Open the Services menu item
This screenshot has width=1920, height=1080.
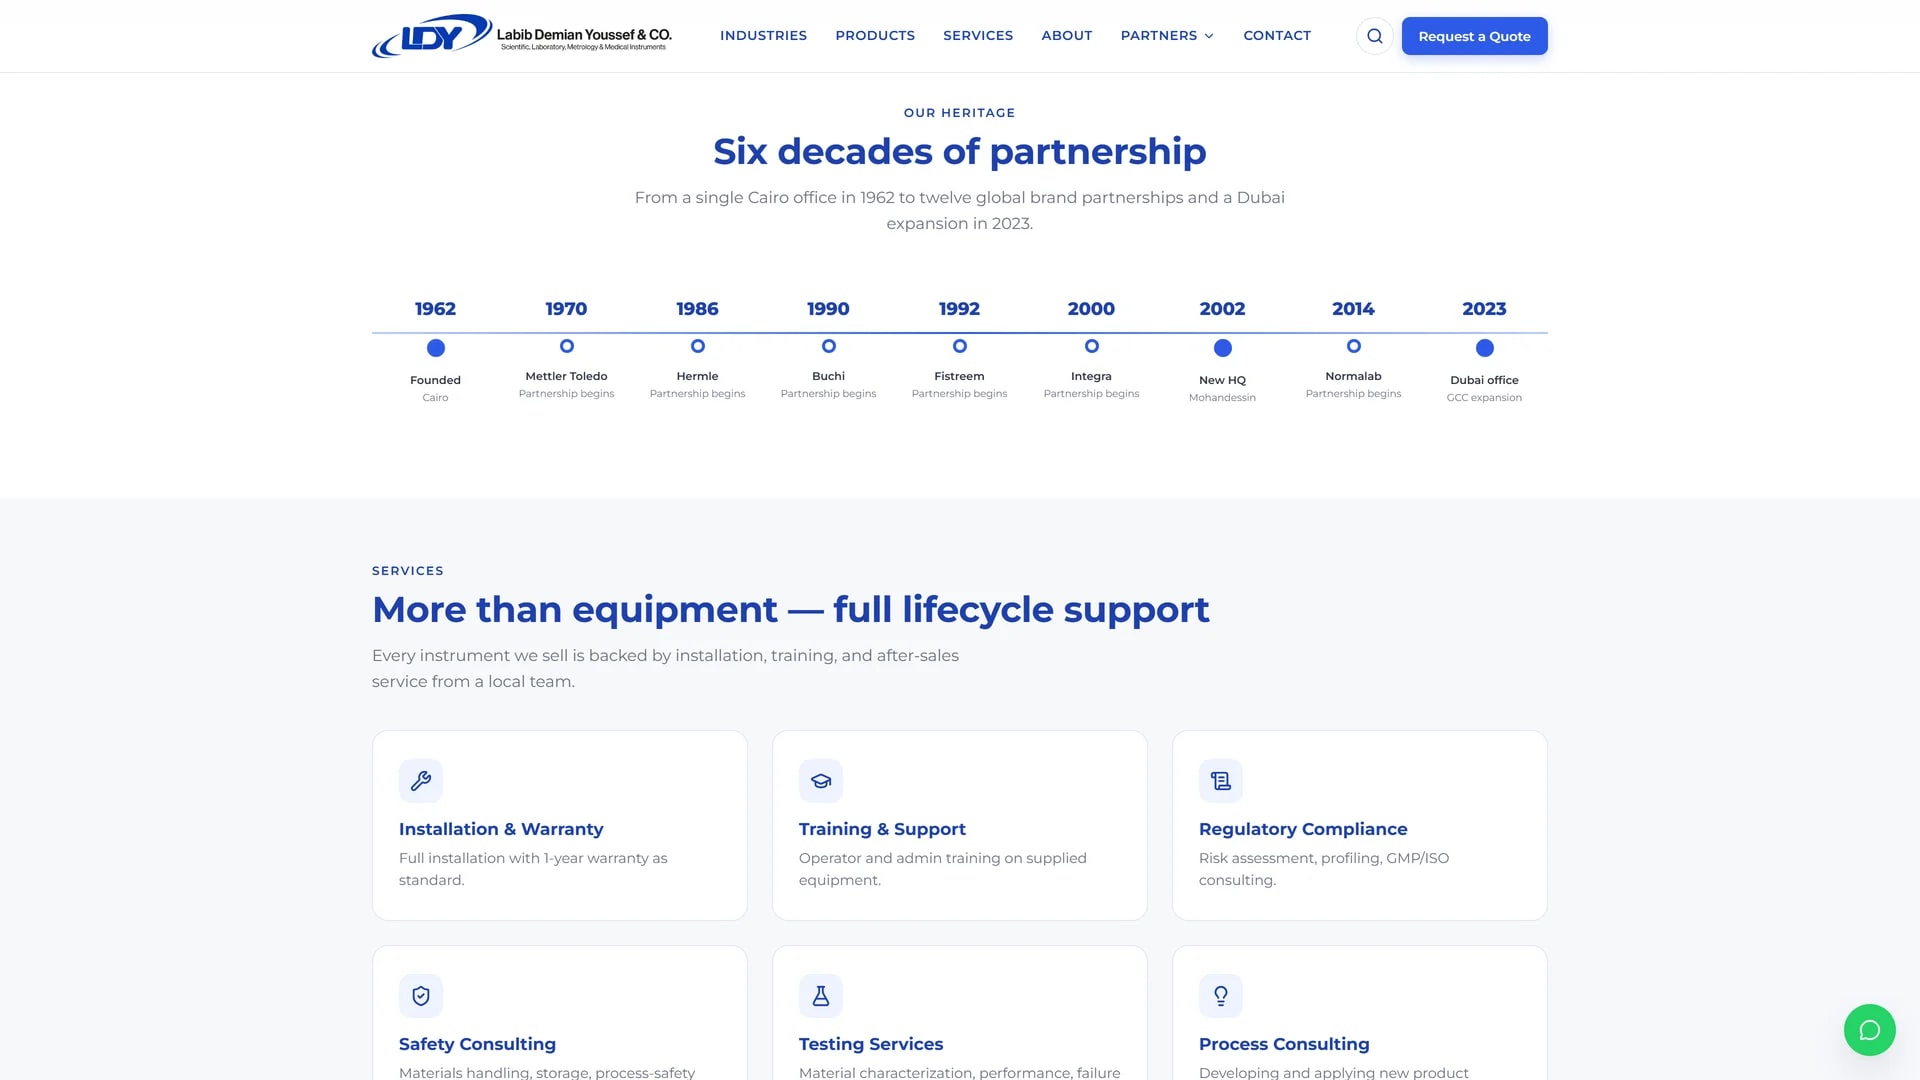click(x=978, y=35)
